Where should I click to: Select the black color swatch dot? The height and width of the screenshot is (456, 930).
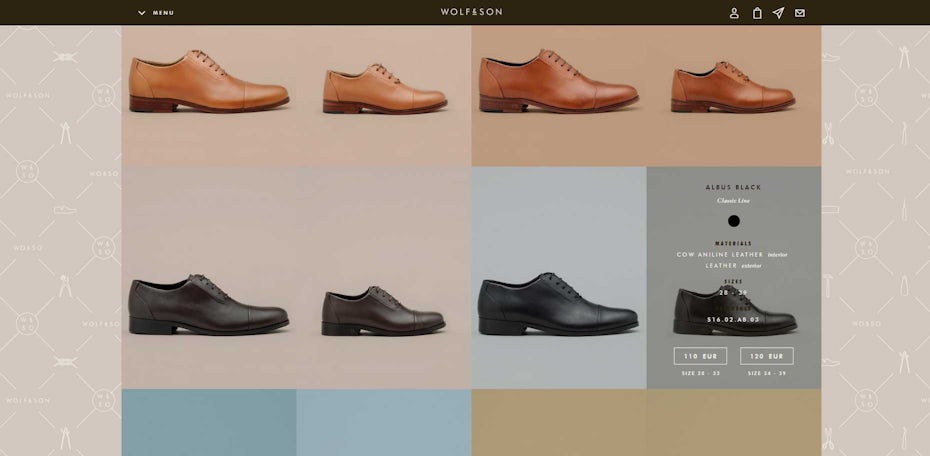(734, 221)
